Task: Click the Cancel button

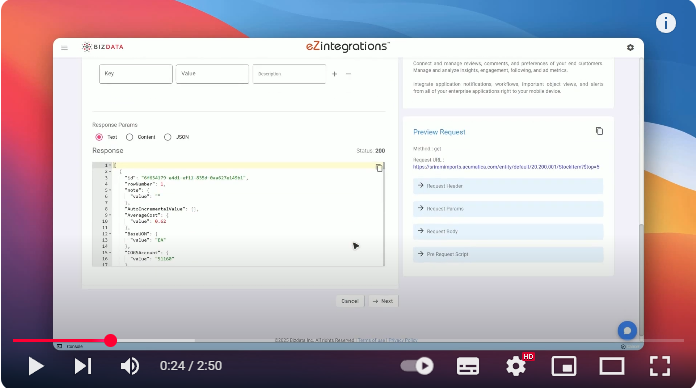Action: point(350,301)
